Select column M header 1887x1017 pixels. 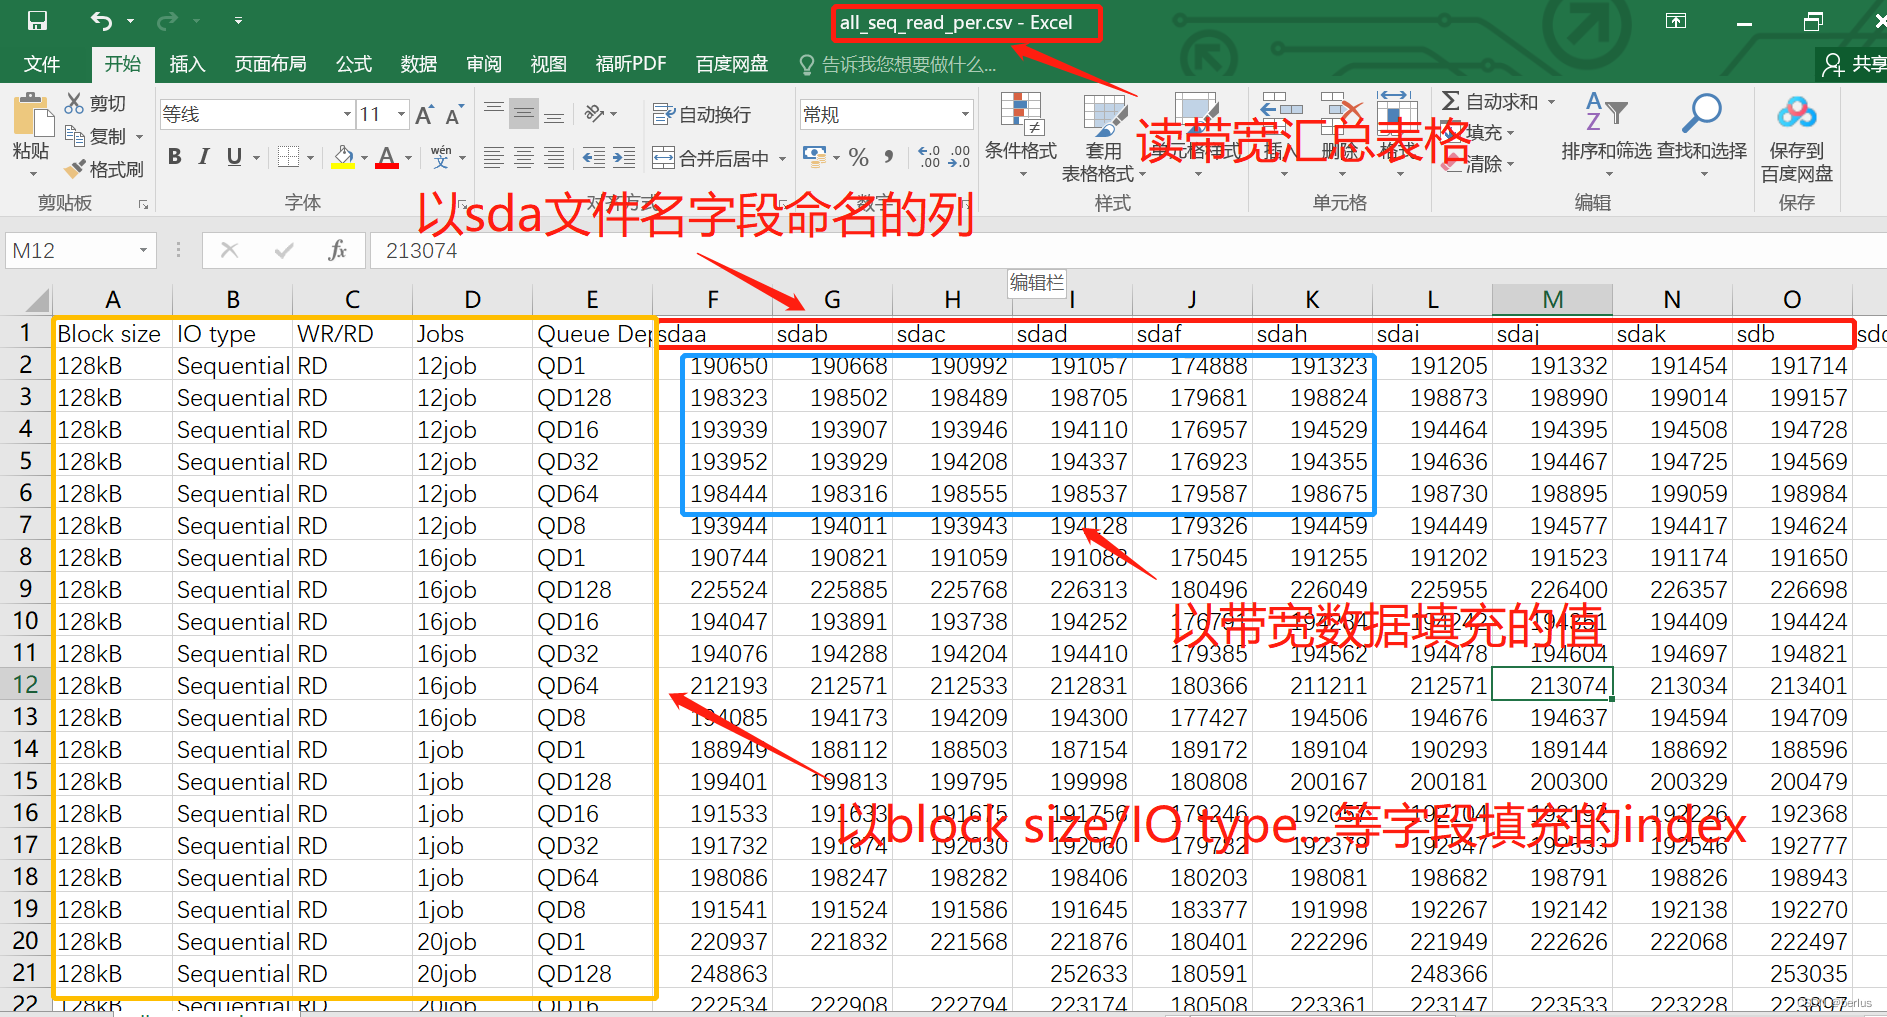pyautogui.click(x=1552, y=299)
